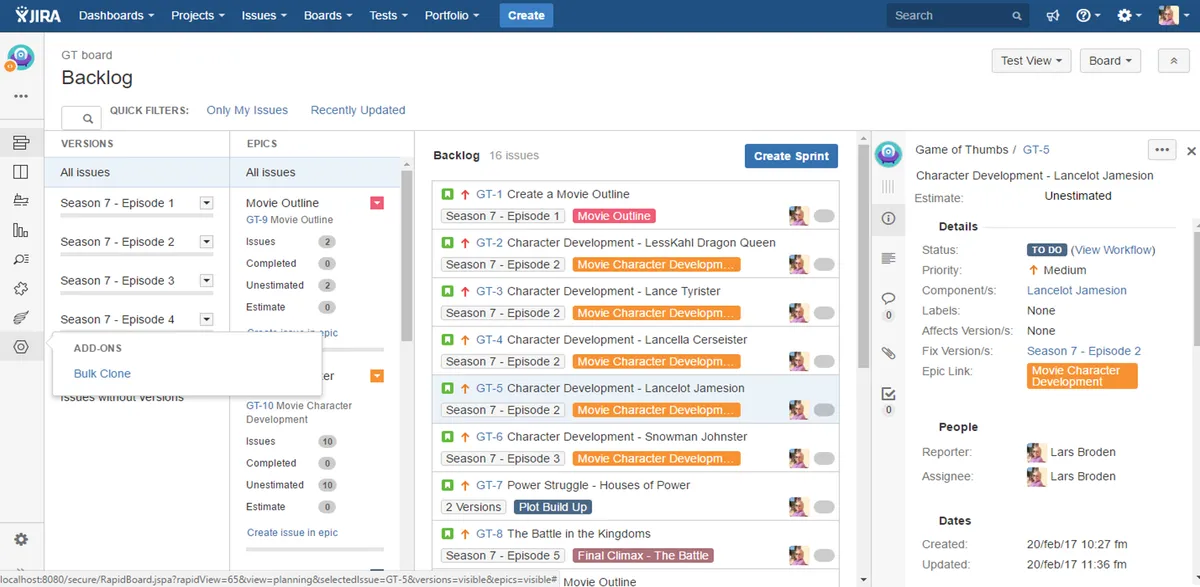Expand Season 7 - Episode 1 version dropdown
This screenshot has height=587, width=1200.
(206, 203)
